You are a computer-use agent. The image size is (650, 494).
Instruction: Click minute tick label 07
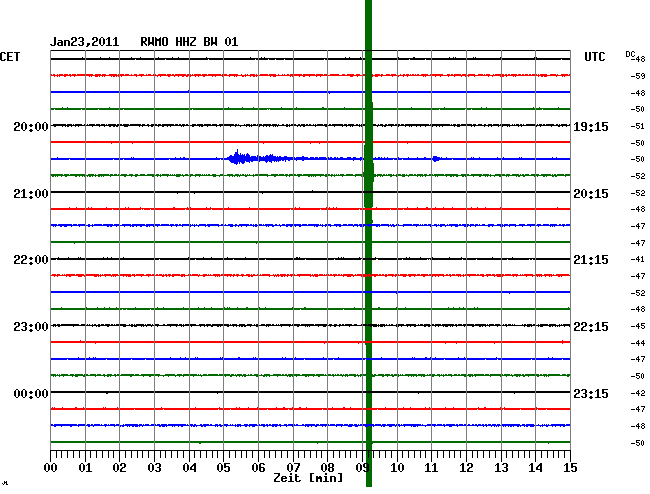tap(293, 468)
